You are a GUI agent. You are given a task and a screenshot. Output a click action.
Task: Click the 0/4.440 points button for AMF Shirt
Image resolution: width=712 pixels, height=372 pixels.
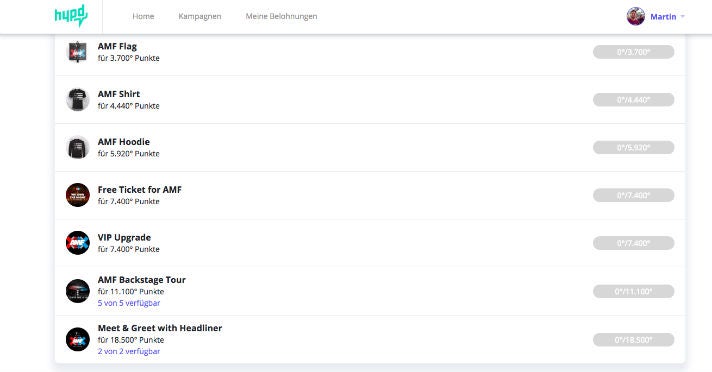(633, 99)
